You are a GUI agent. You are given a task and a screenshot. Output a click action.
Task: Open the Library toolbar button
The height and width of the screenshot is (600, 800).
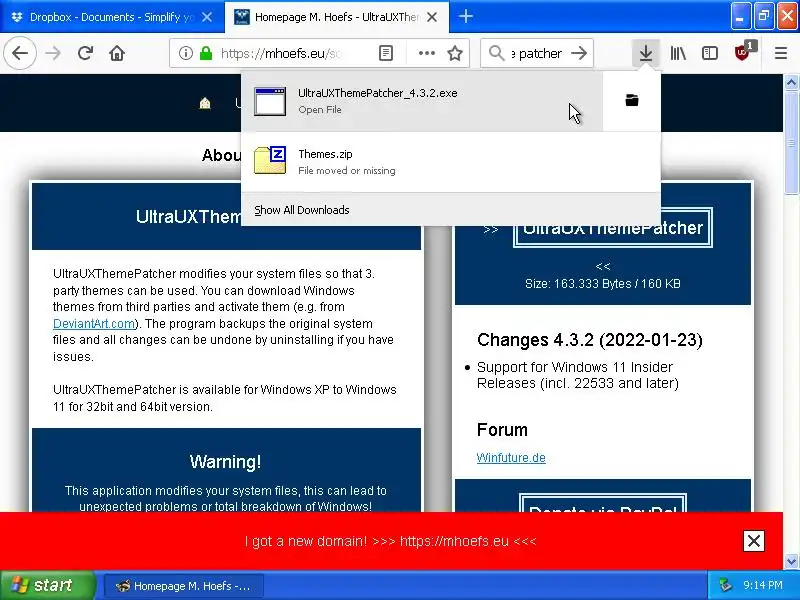[x=678, y=53]
